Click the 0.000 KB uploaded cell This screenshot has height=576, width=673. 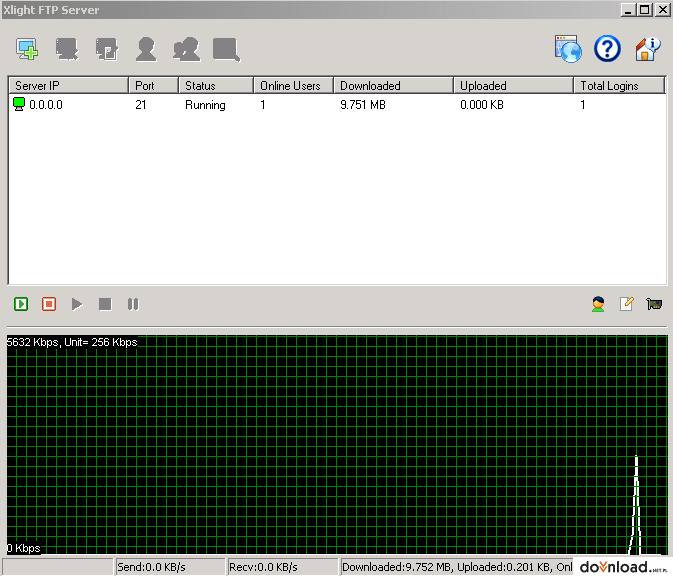pos(482,105)
